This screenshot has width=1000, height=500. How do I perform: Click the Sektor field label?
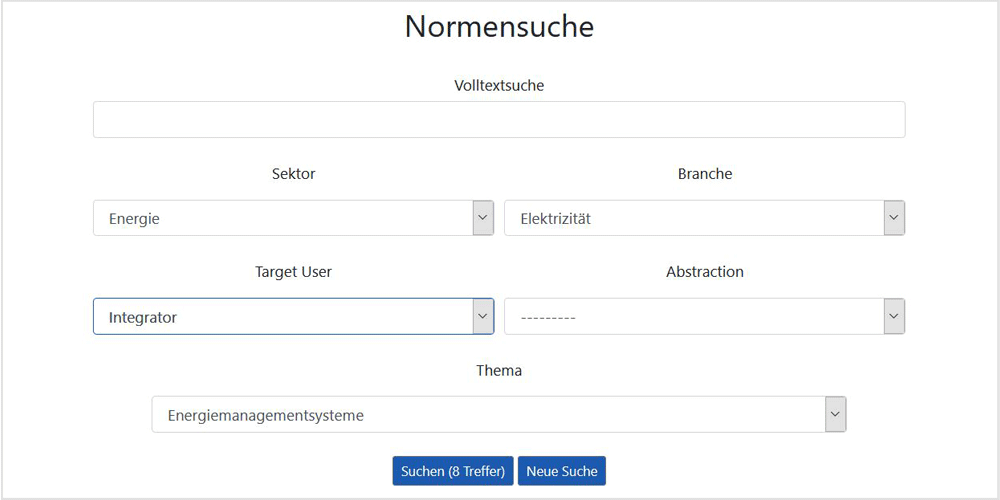tap(293, 173)
